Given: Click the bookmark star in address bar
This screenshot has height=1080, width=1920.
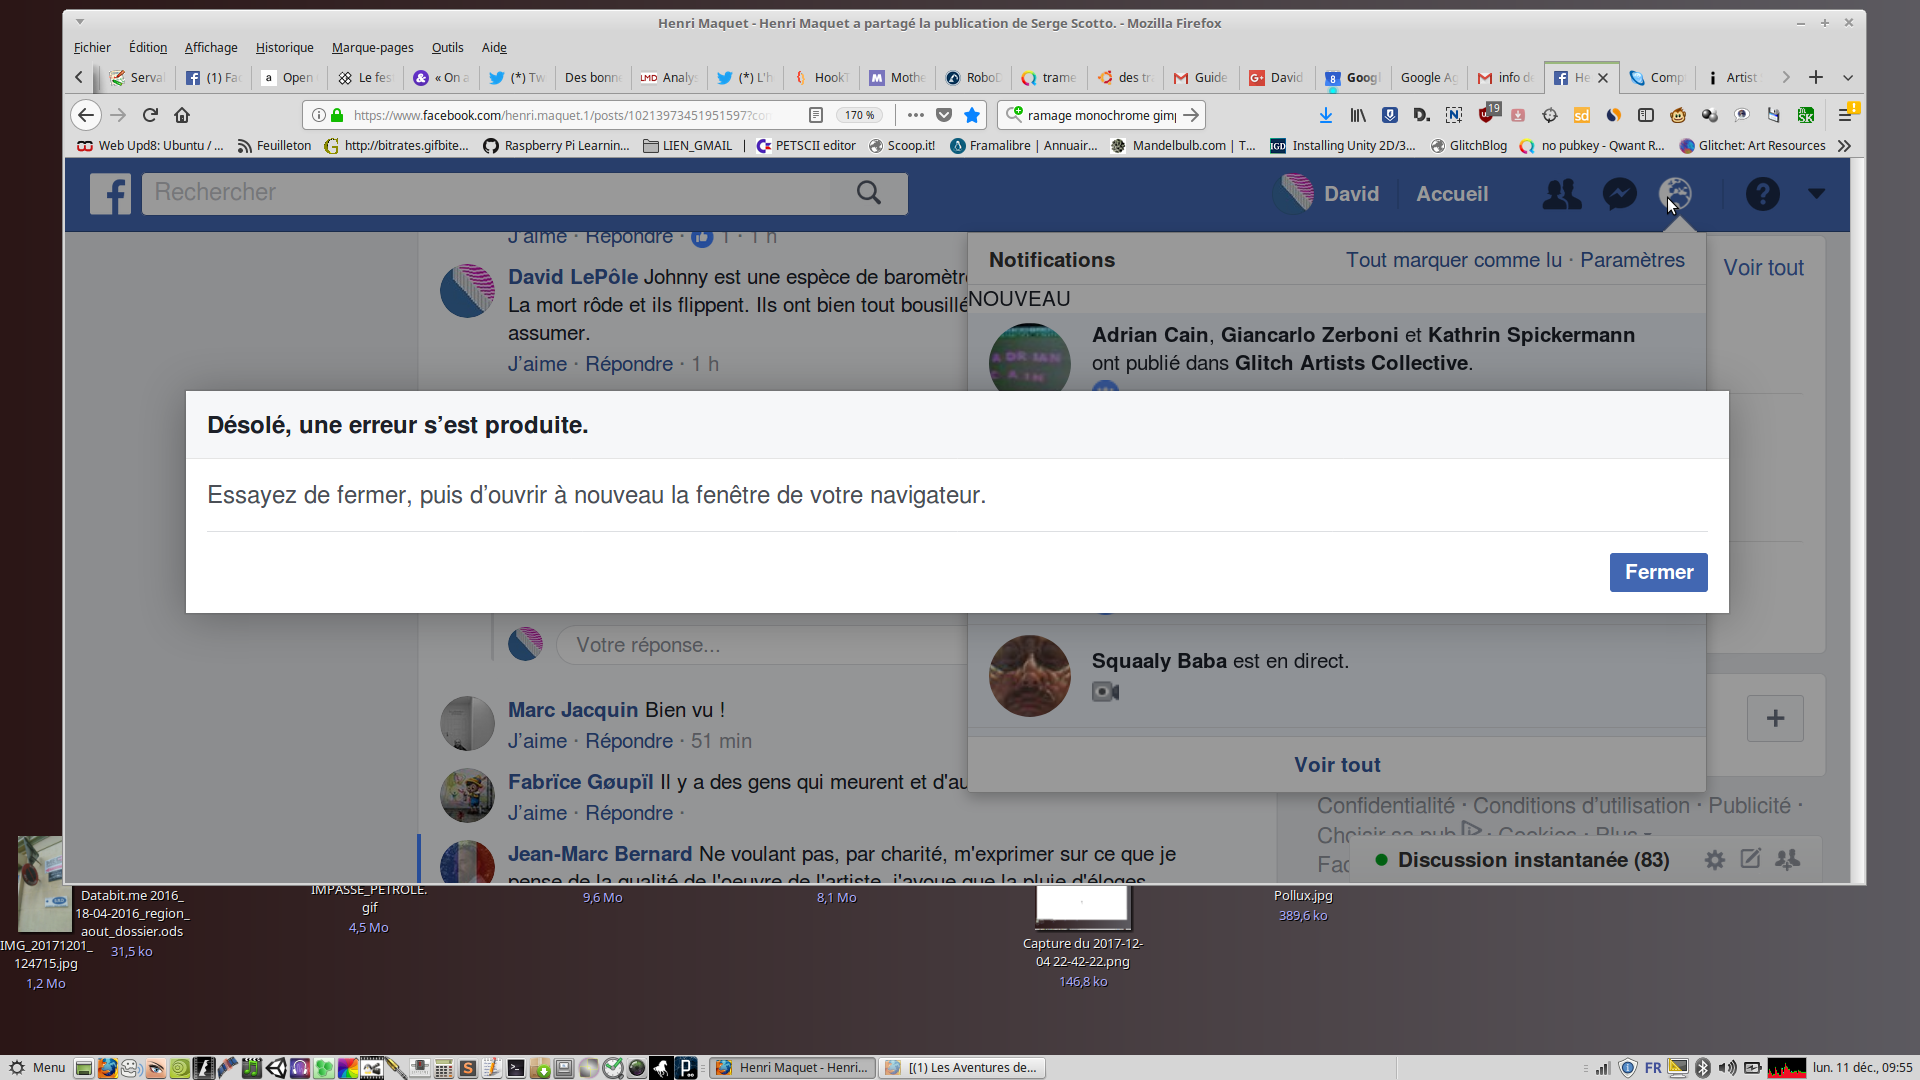Looking at the screenshot, I should 971,115.
